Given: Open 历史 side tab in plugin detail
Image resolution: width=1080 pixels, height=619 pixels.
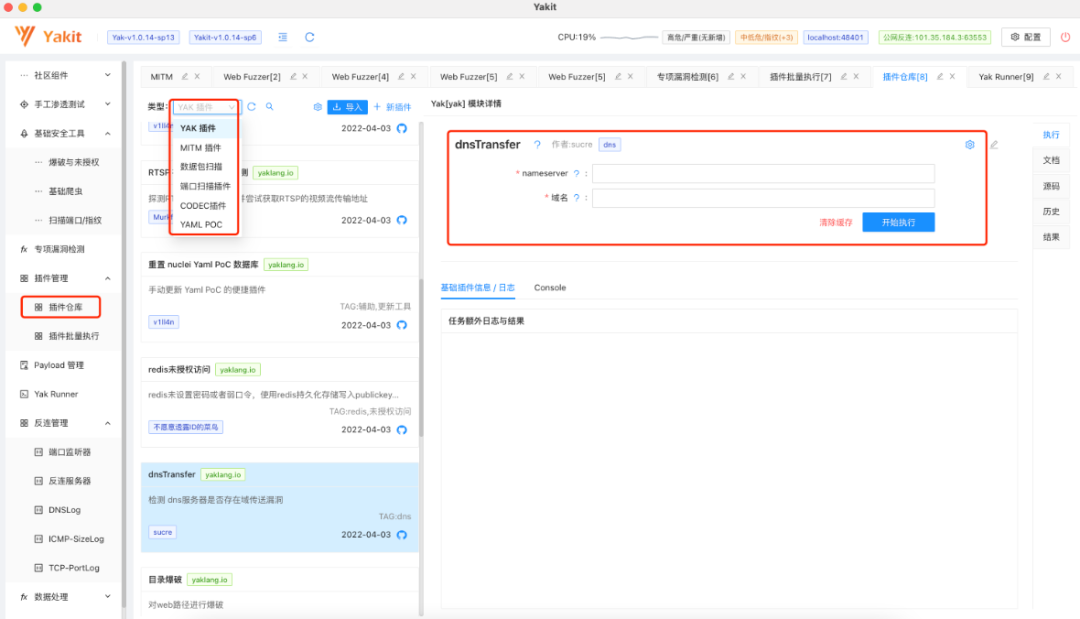Looking at the screenshot, I should [1051, 211].
